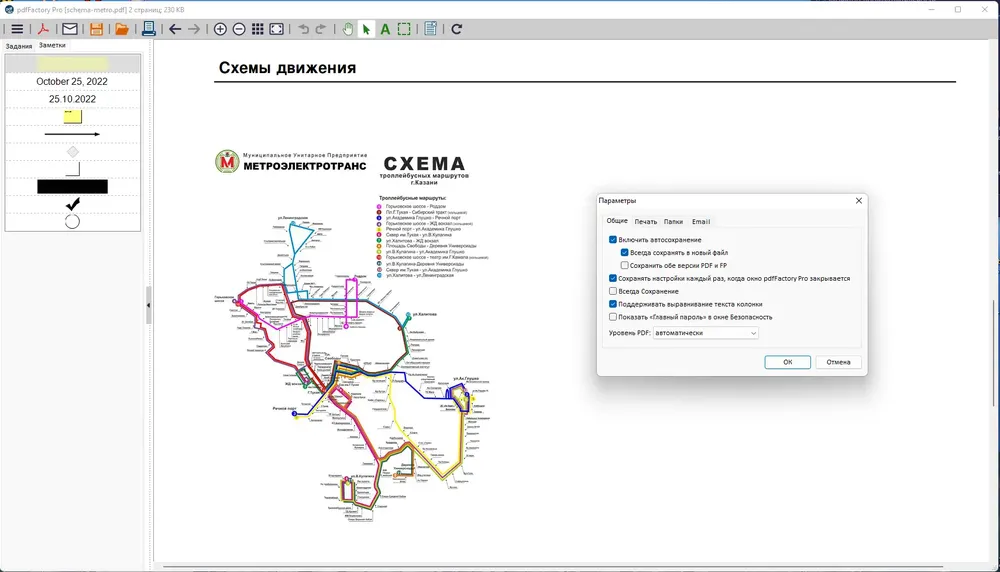The height and width of the screenshot is (572, 1000).
Task: Select the green letter A text tool
Action: (x=385, y=29)
